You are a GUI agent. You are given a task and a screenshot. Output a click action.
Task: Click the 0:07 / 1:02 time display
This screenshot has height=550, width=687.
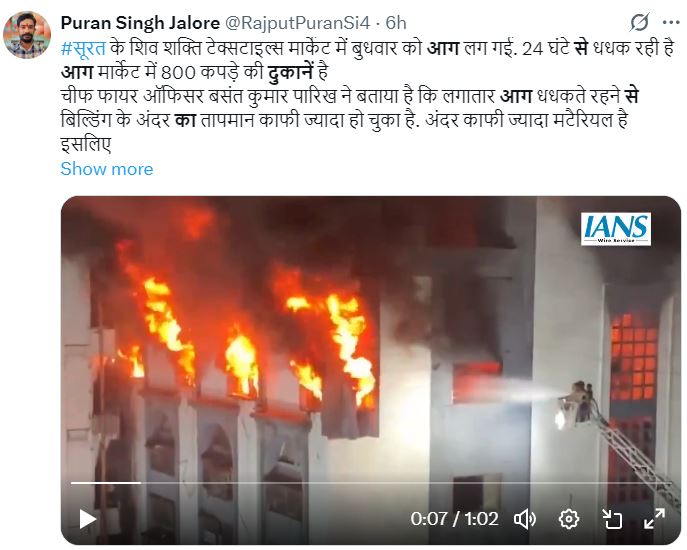tap(454, 519)
